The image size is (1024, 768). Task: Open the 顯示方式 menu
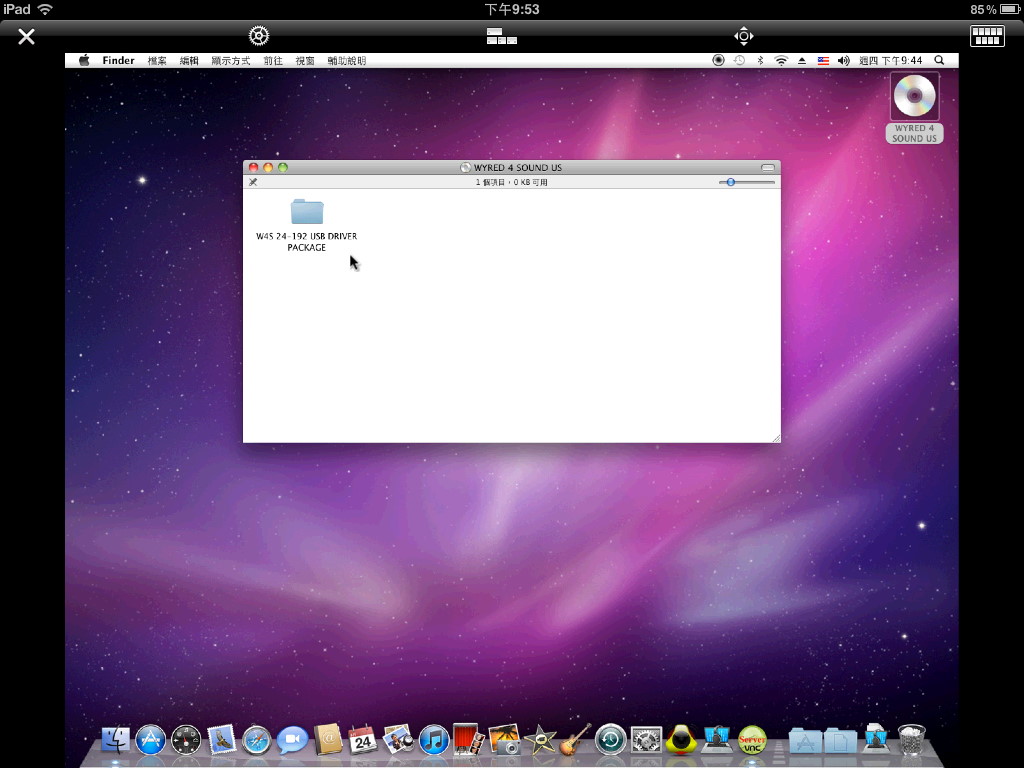tap(231, 61)
